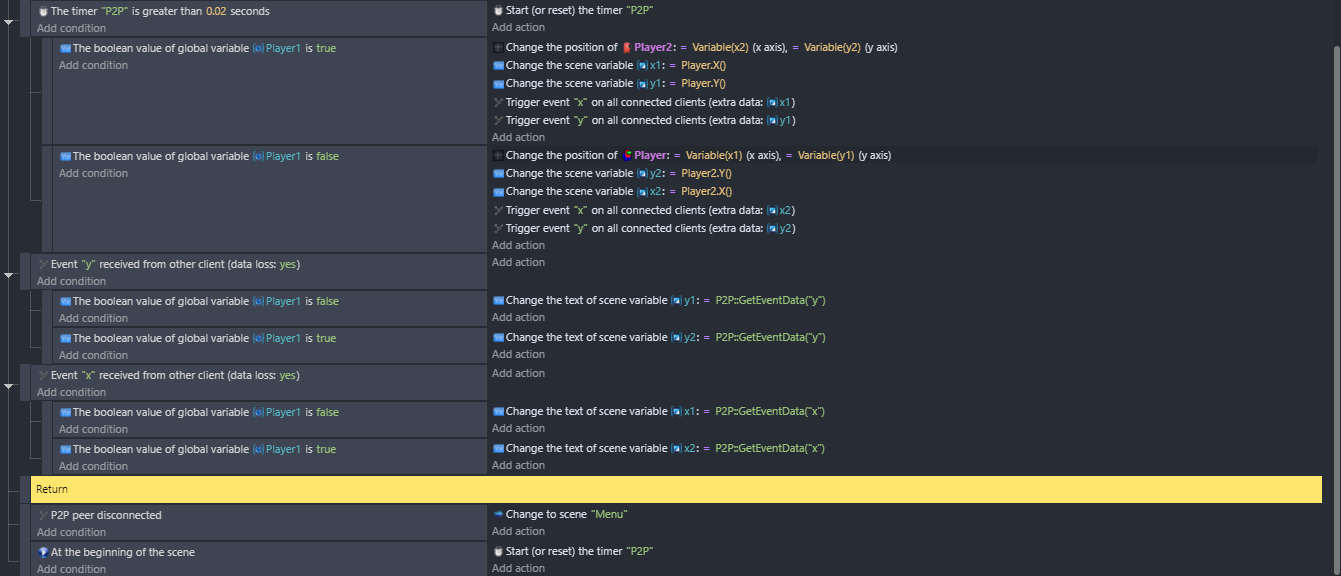Click the timer icon on the P2P timer condition

tap(43, 10)
